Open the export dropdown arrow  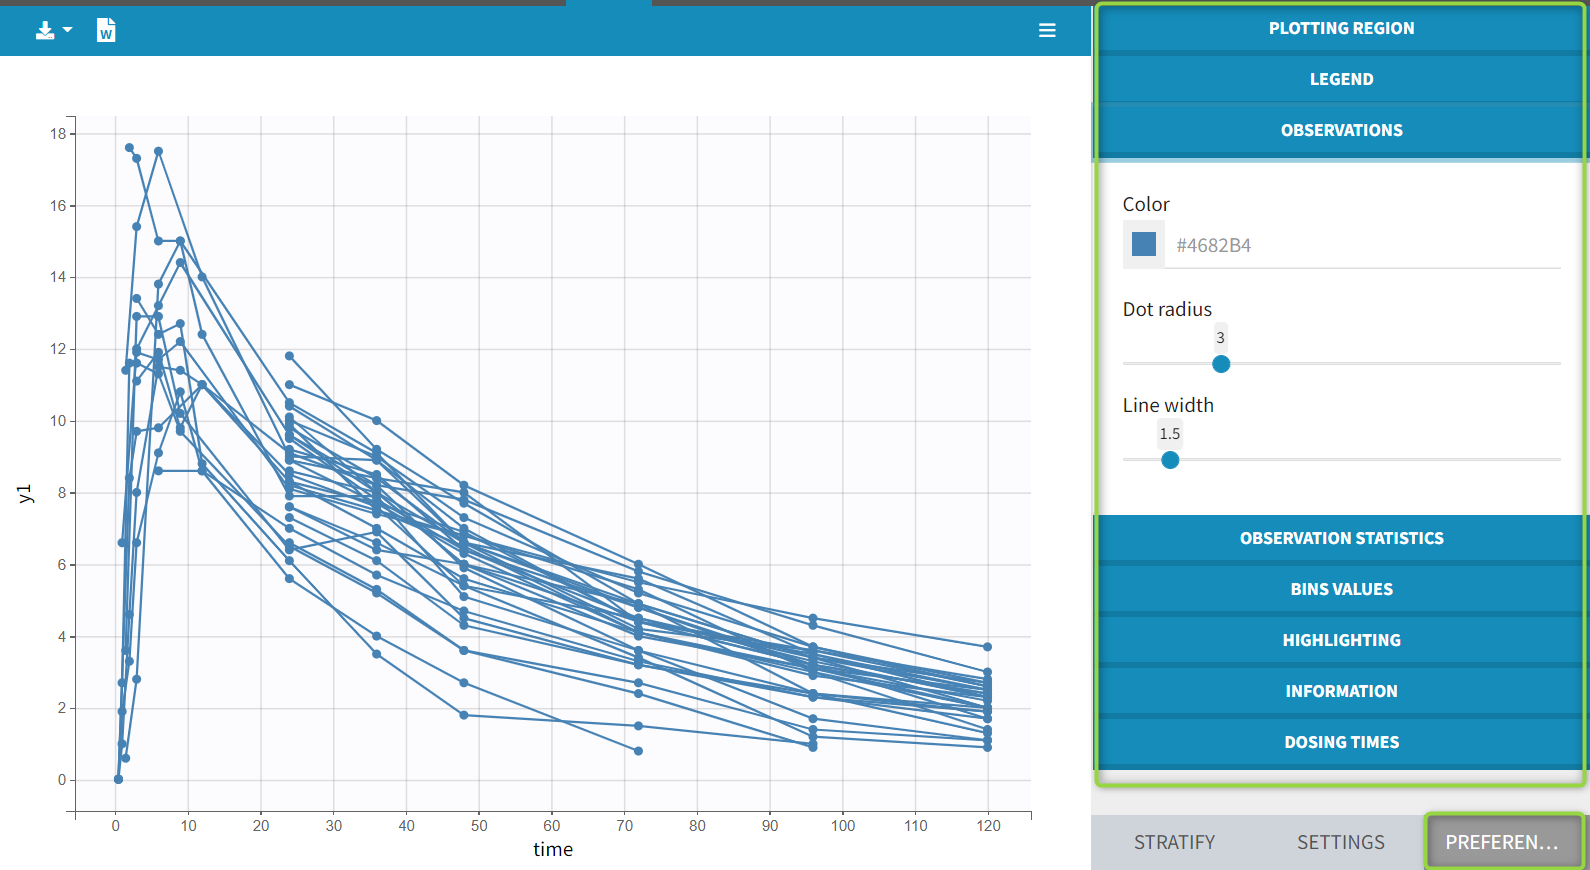tap(68, 30)
